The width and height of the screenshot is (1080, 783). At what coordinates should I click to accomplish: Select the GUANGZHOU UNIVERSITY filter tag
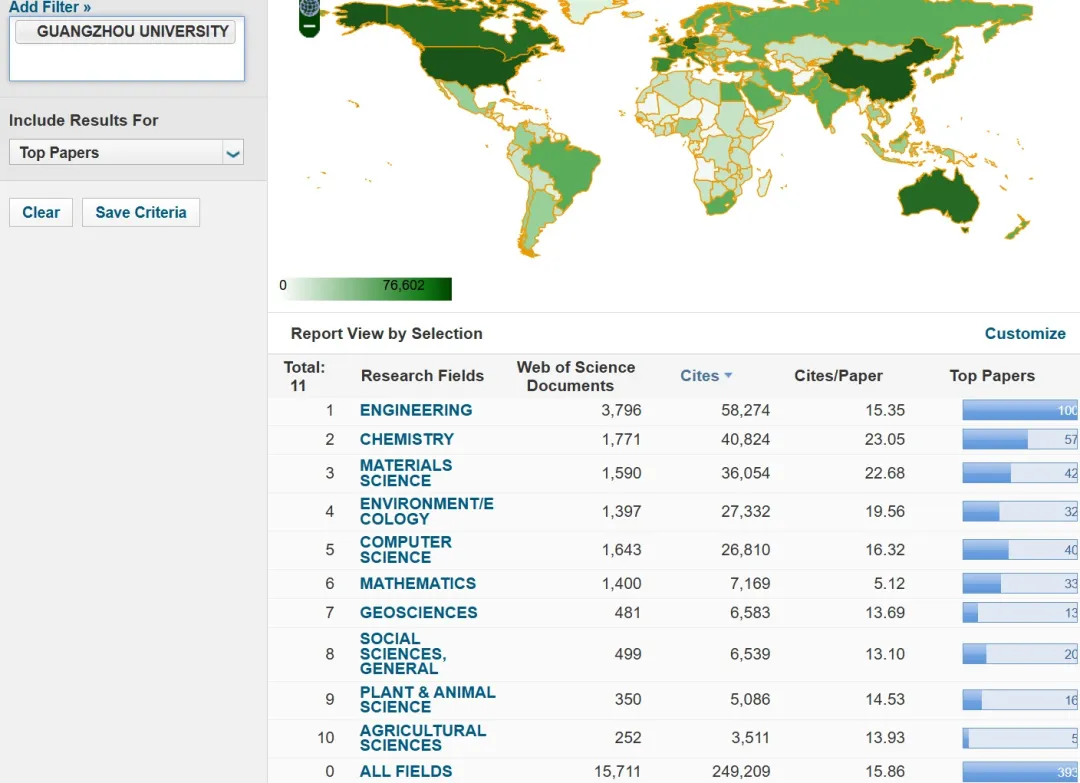coord(125,32)
